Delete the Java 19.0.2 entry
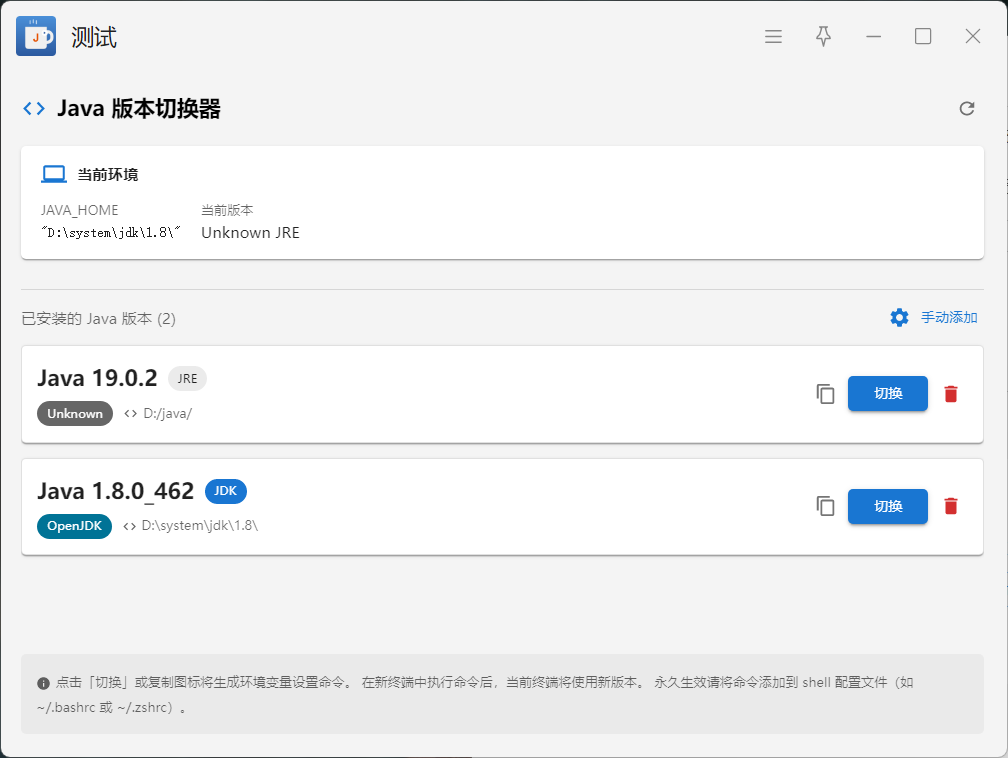 (951, 394)
